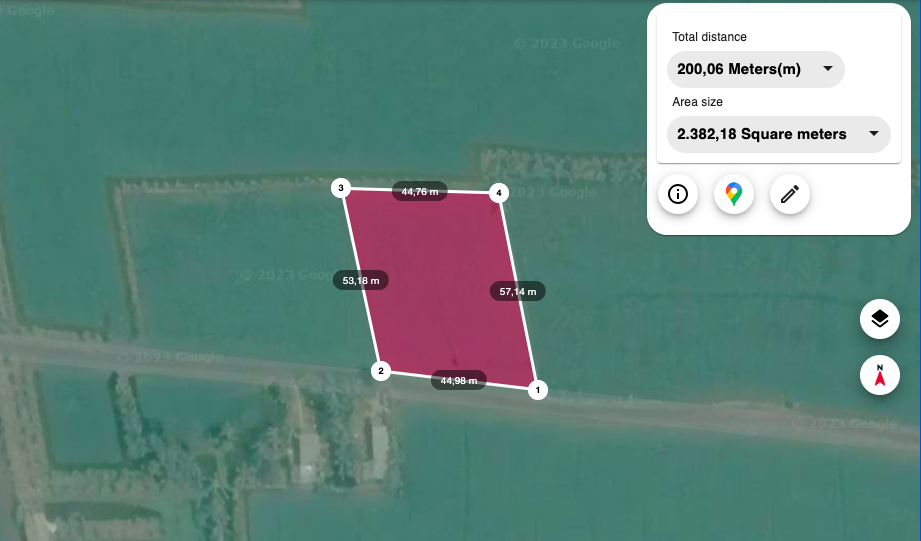Click the 57,14 m edge label
This screenshot has height=541, width=921.
[x=517, y=291]
